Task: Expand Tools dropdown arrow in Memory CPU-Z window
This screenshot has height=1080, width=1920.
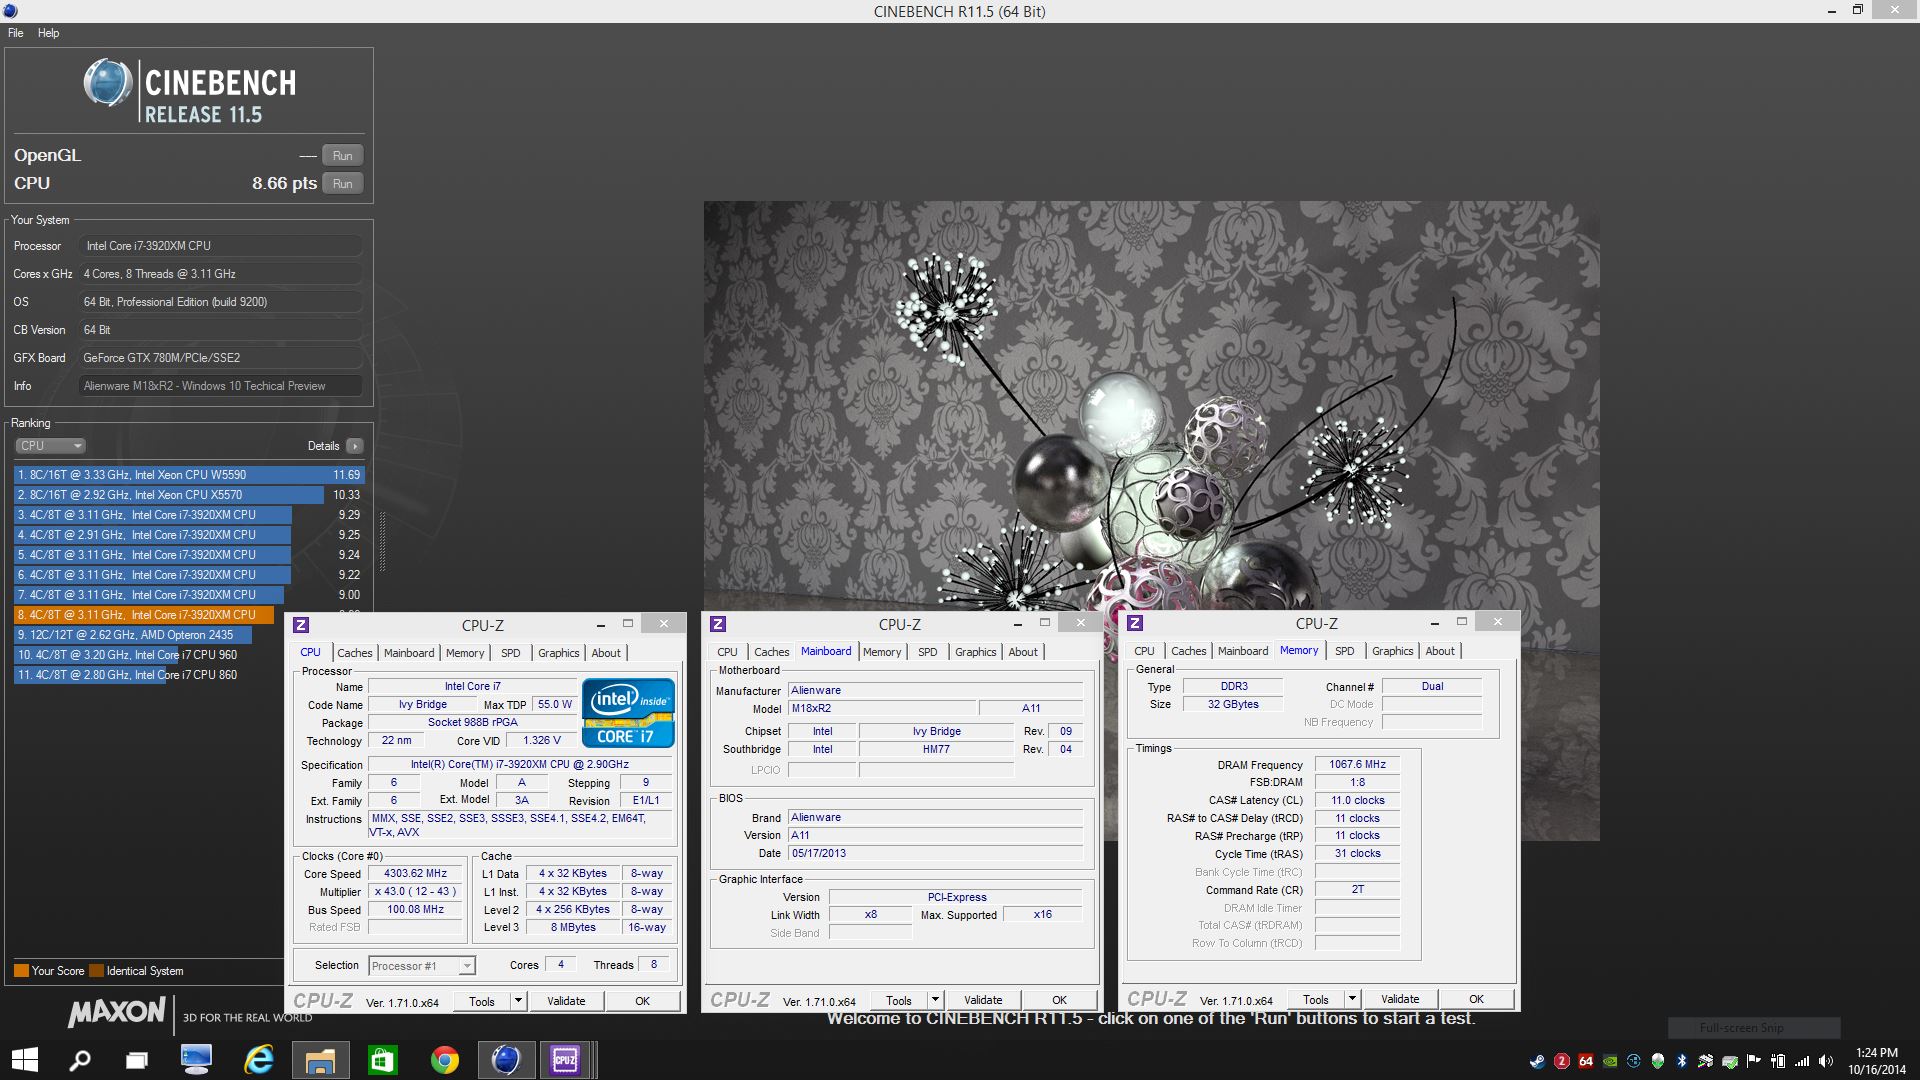Action: tap(1352, 999)
